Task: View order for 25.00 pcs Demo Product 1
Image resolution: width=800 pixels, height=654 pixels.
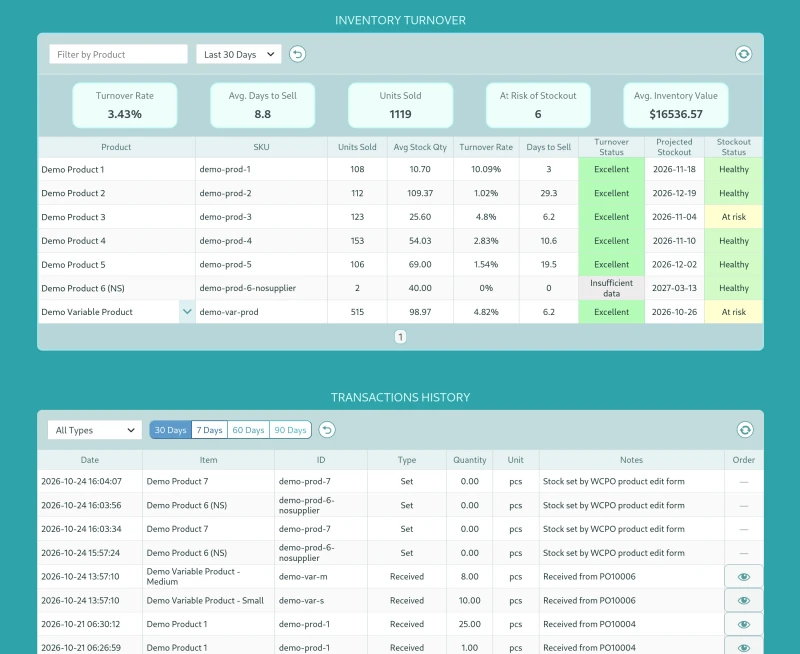Action: pos(744,624)
